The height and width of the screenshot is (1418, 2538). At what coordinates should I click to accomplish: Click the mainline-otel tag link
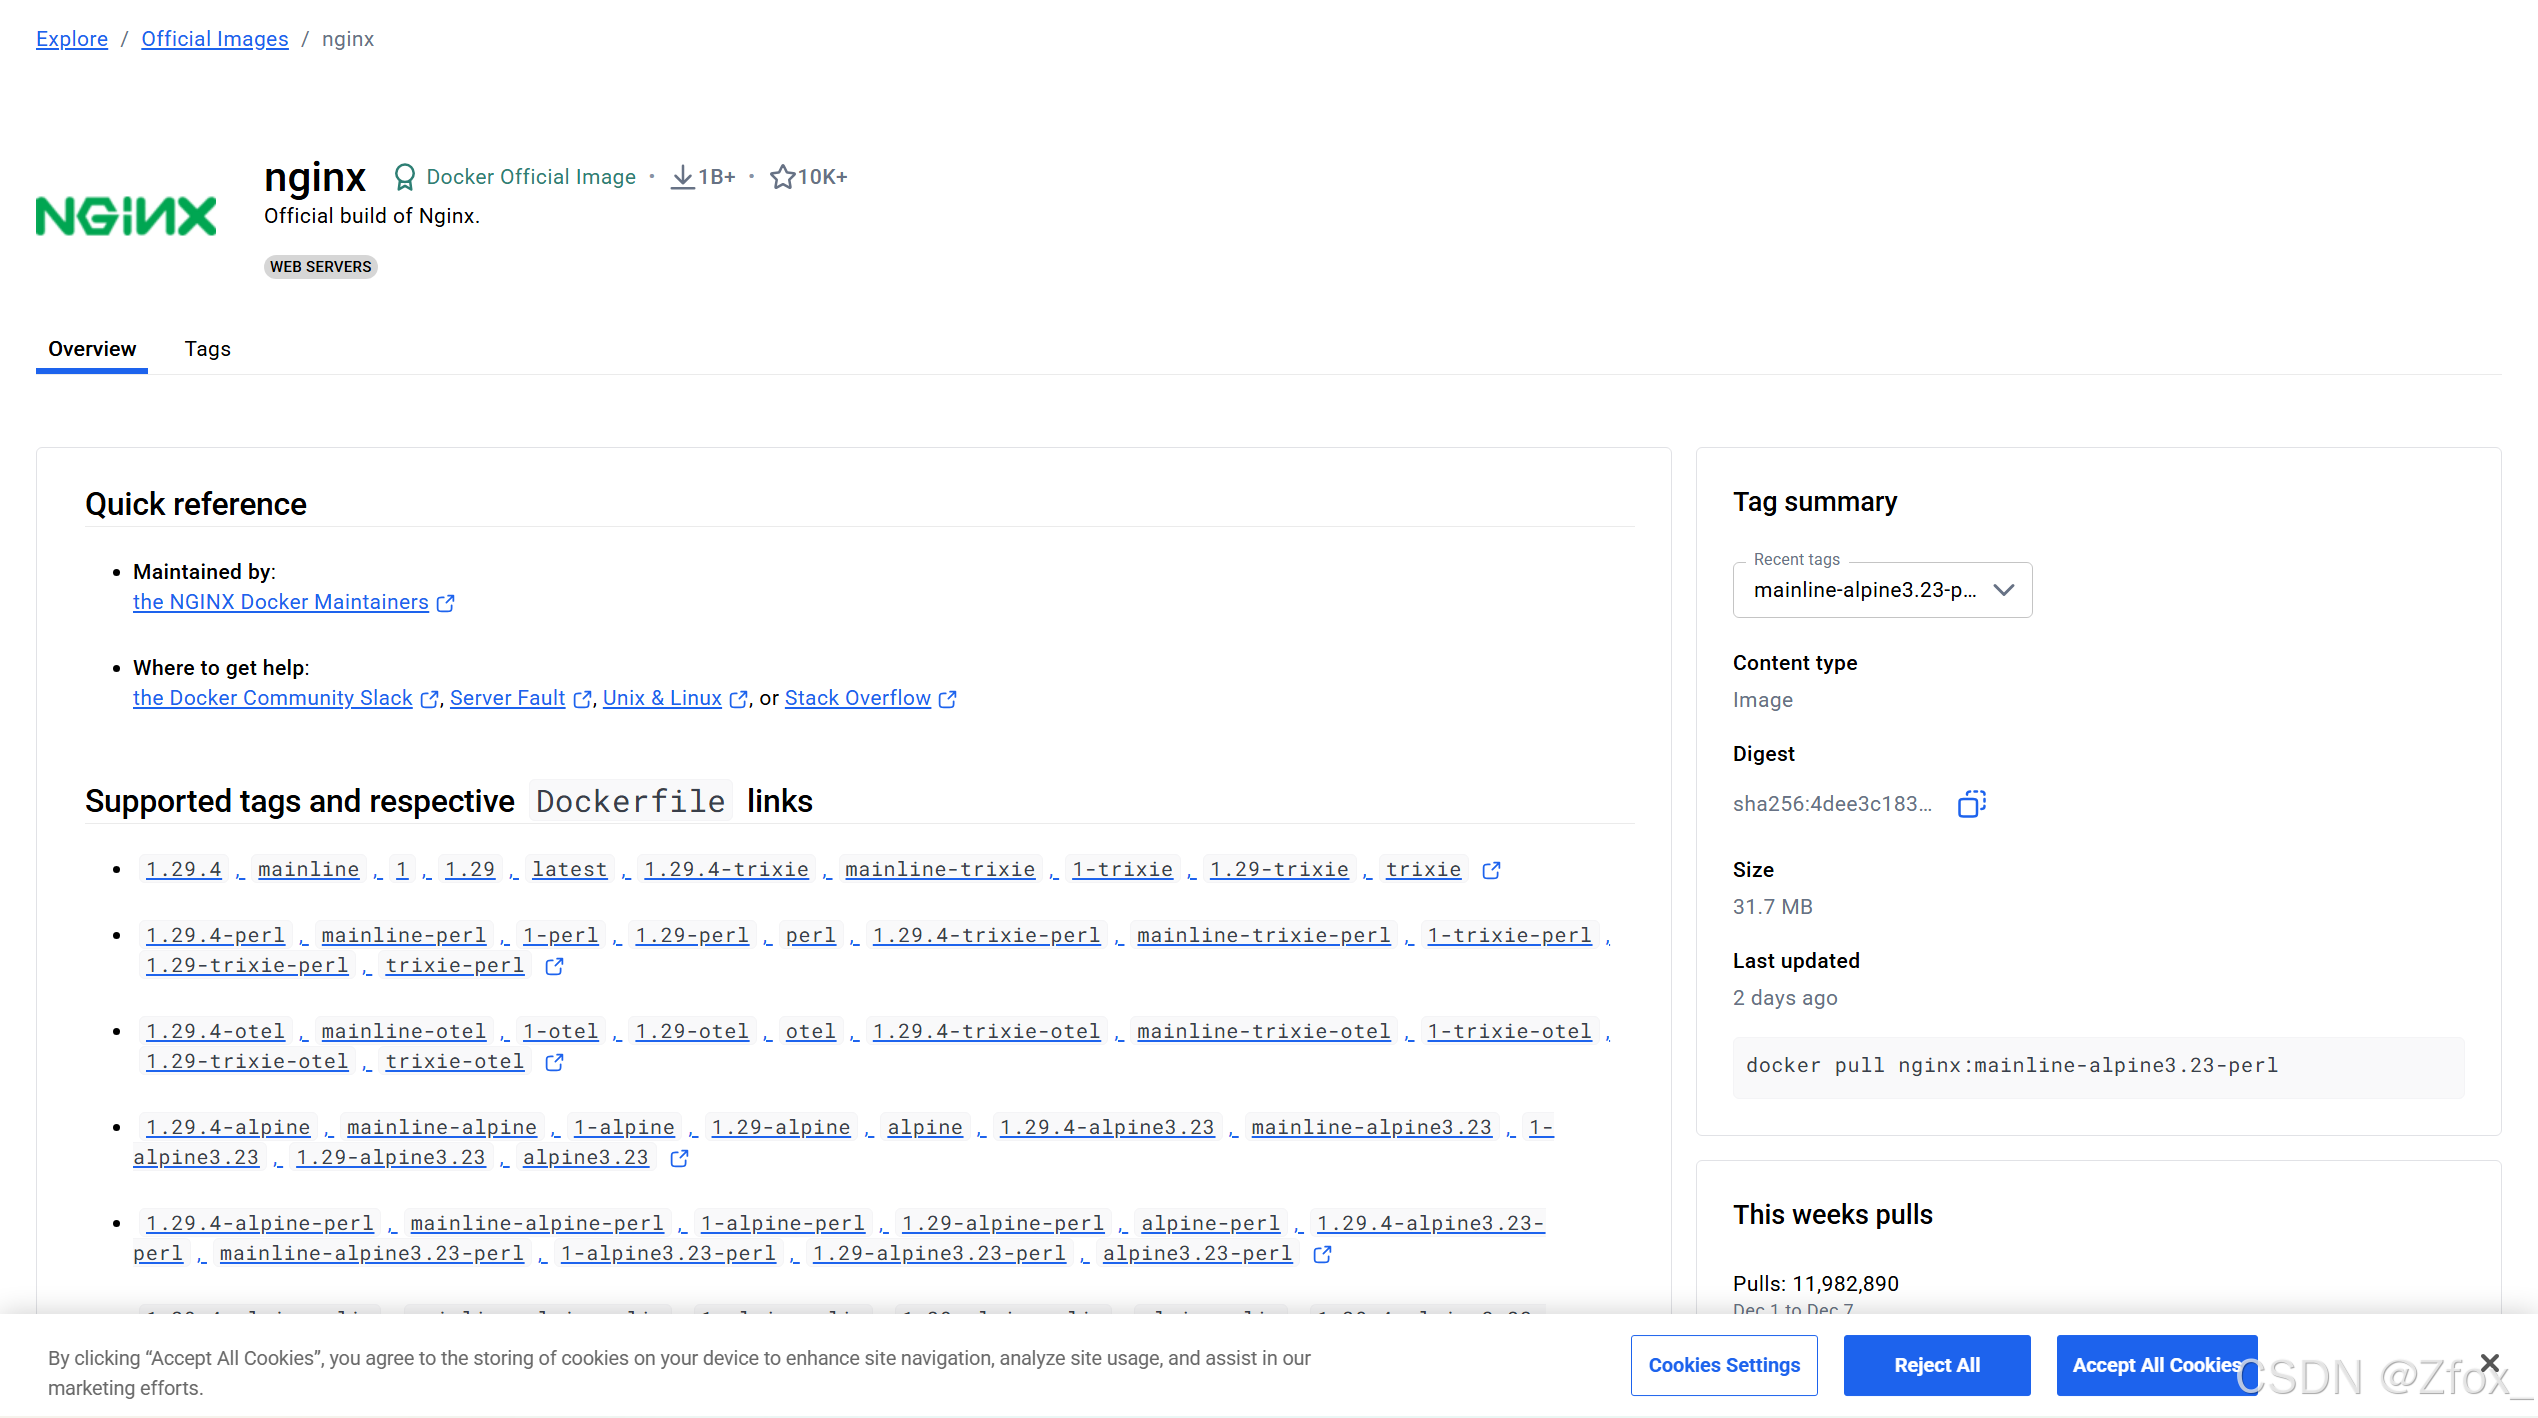point(404,1032)
